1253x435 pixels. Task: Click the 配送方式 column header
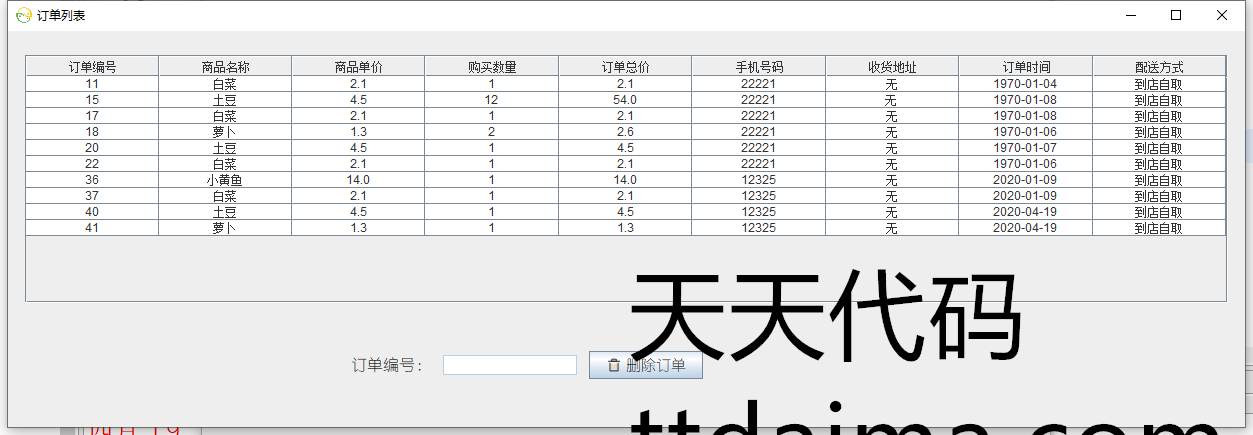tap(1159, 67)
